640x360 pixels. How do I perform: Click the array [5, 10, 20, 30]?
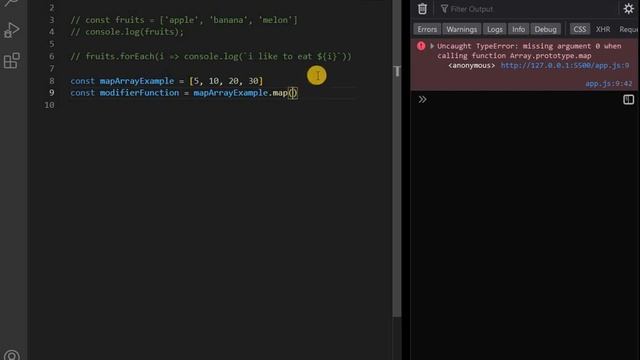click(x=226, y=81)
